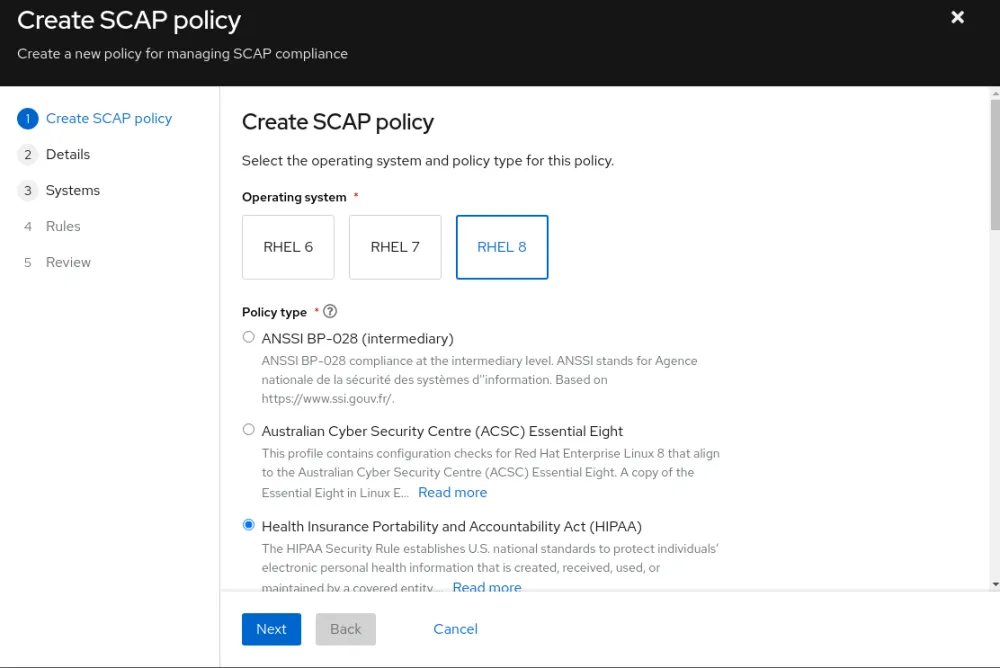This screenshot has height=668, width=1000.
Task: Open the Systems wizard step
Action: point(72,190)
